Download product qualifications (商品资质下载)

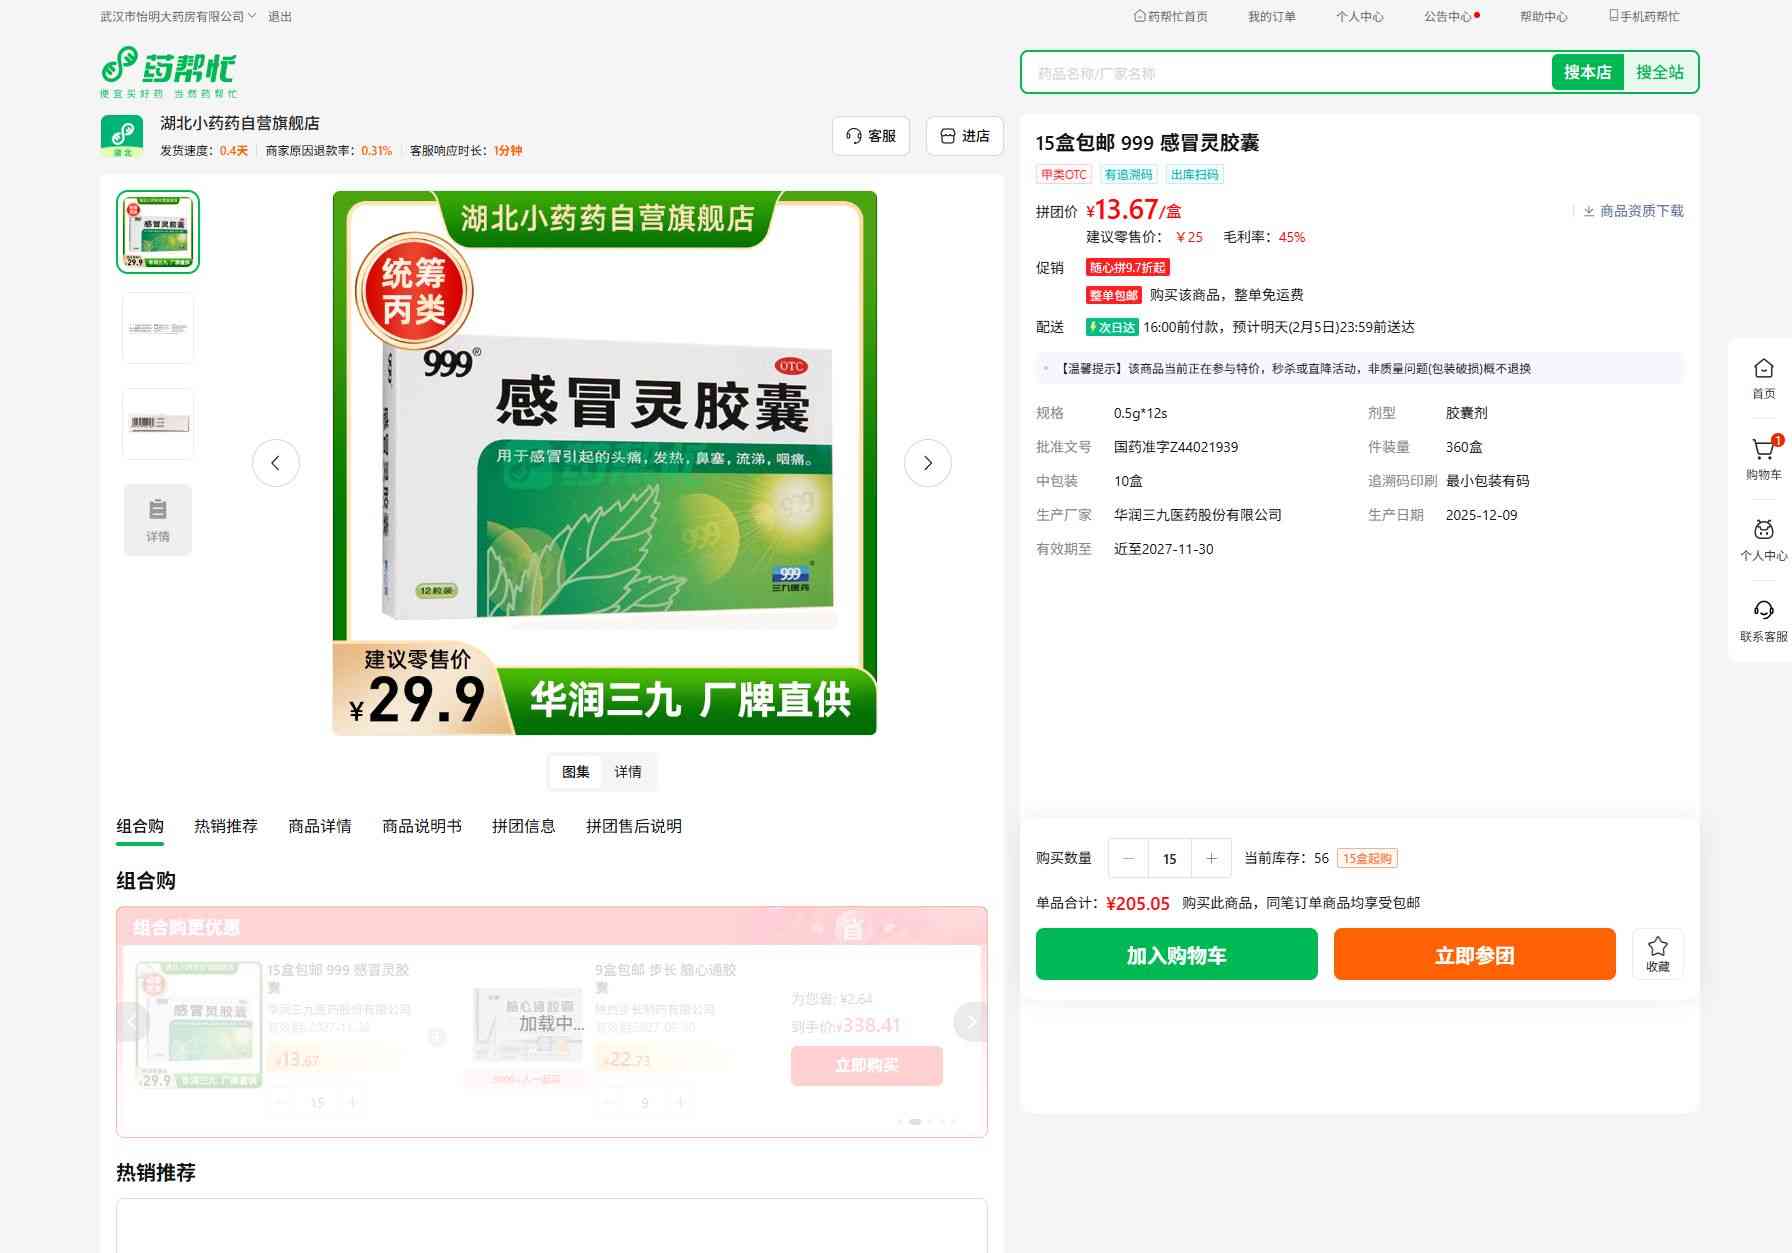coord(1633,211)
